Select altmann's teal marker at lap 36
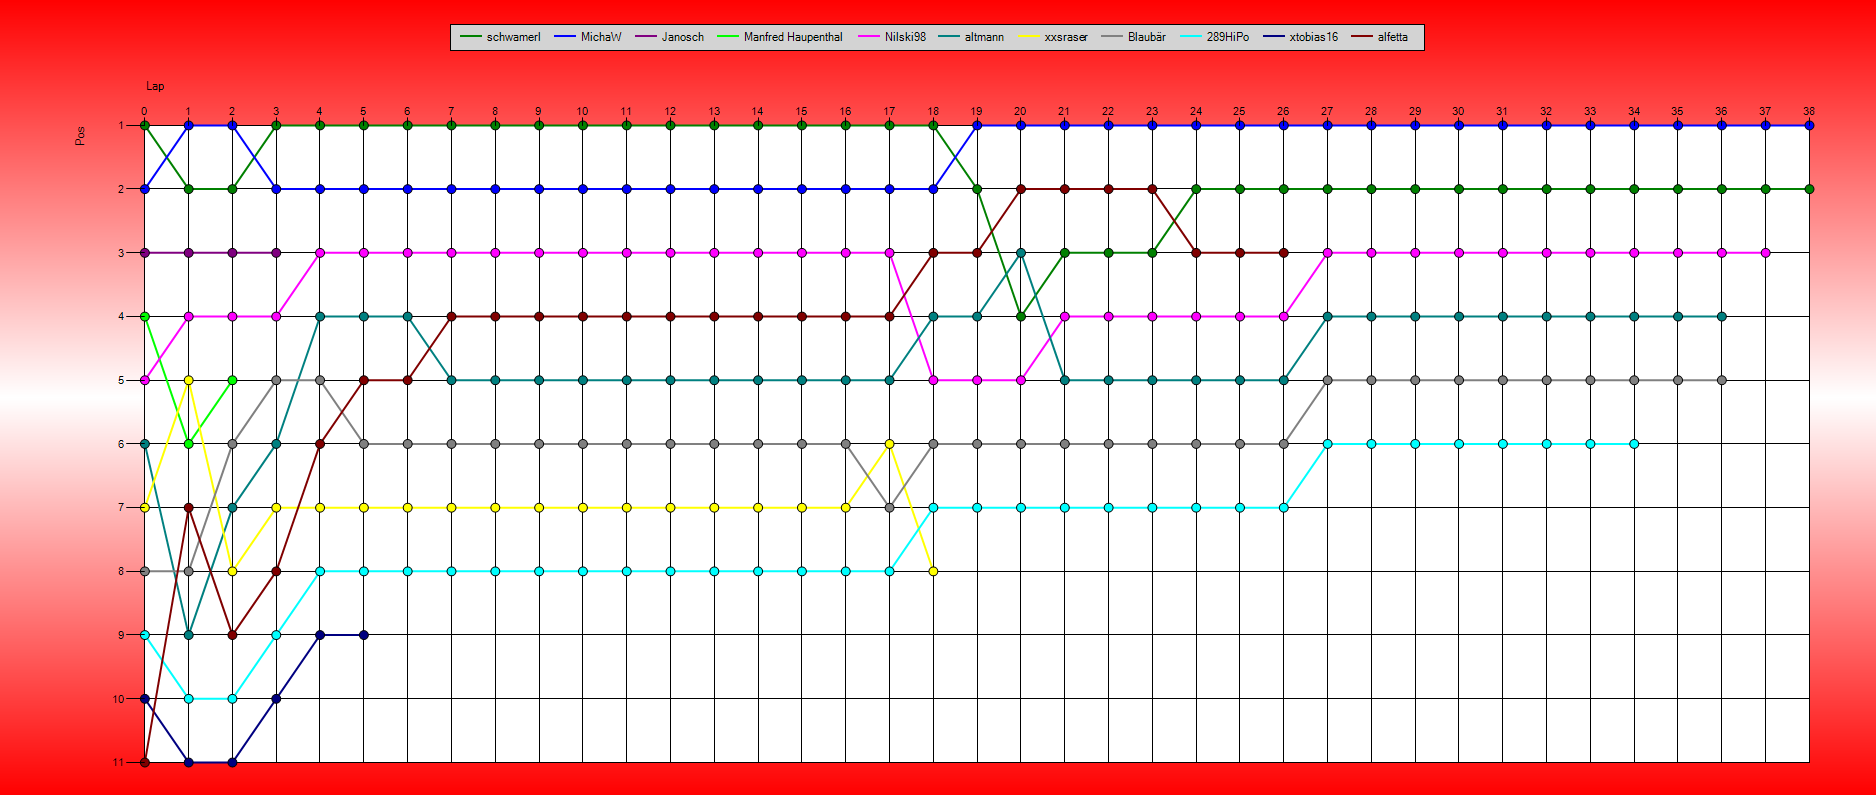Viewport: 1876px width, 795px height. point(1722,316)
